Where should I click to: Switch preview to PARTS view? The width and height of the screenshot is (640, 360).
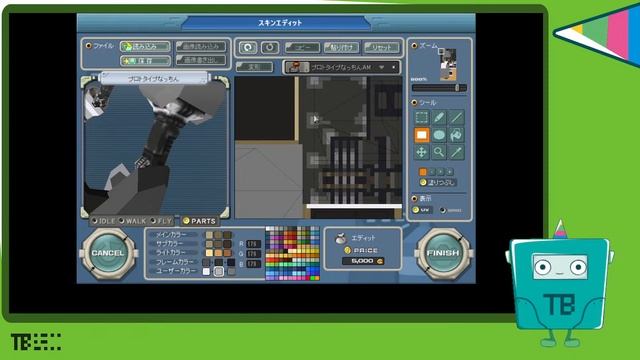click(199, 221)
